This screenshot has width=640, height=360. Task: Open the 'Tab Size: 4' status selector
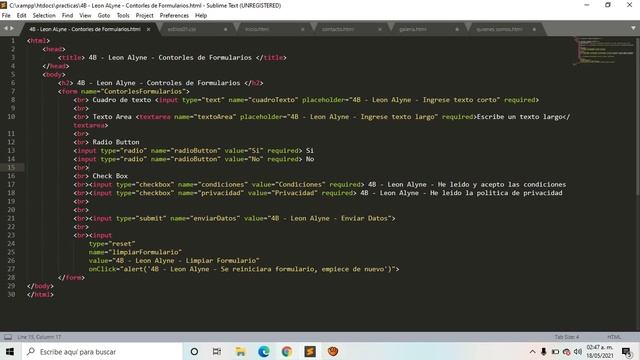click(567, 337)
